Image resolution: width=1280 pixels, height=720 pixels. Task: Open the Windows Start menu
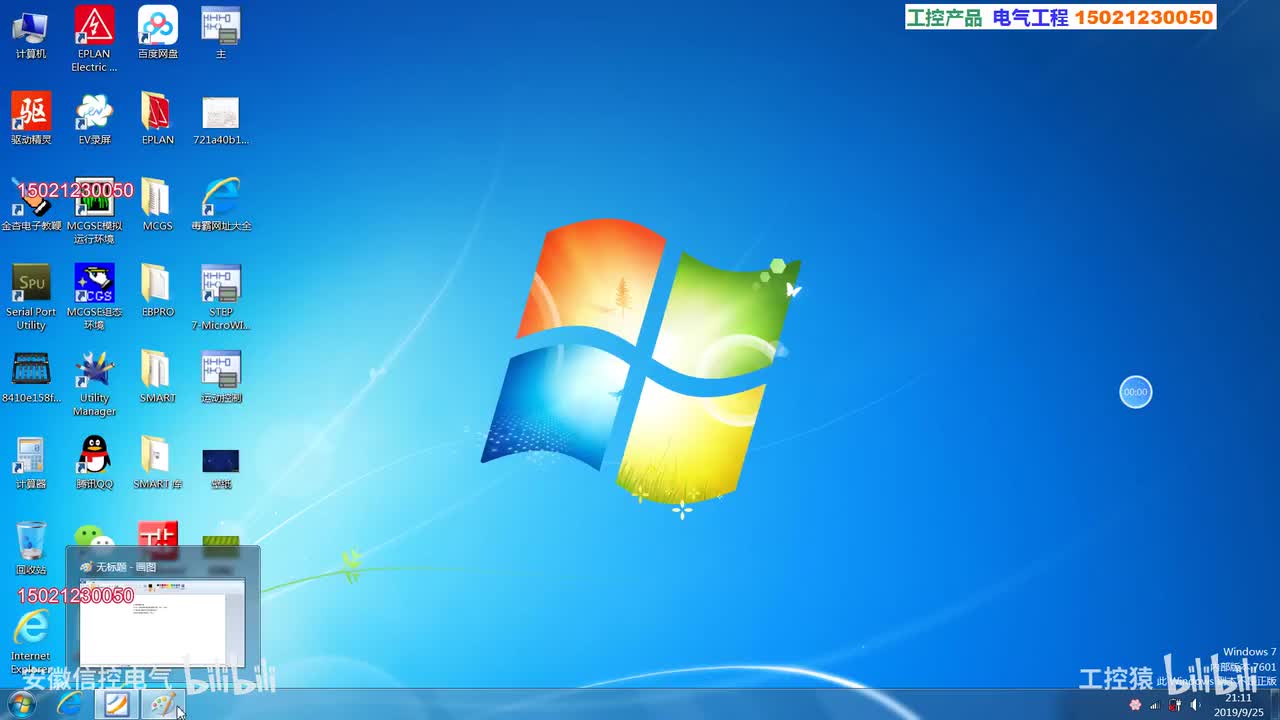tap(21, 704)
